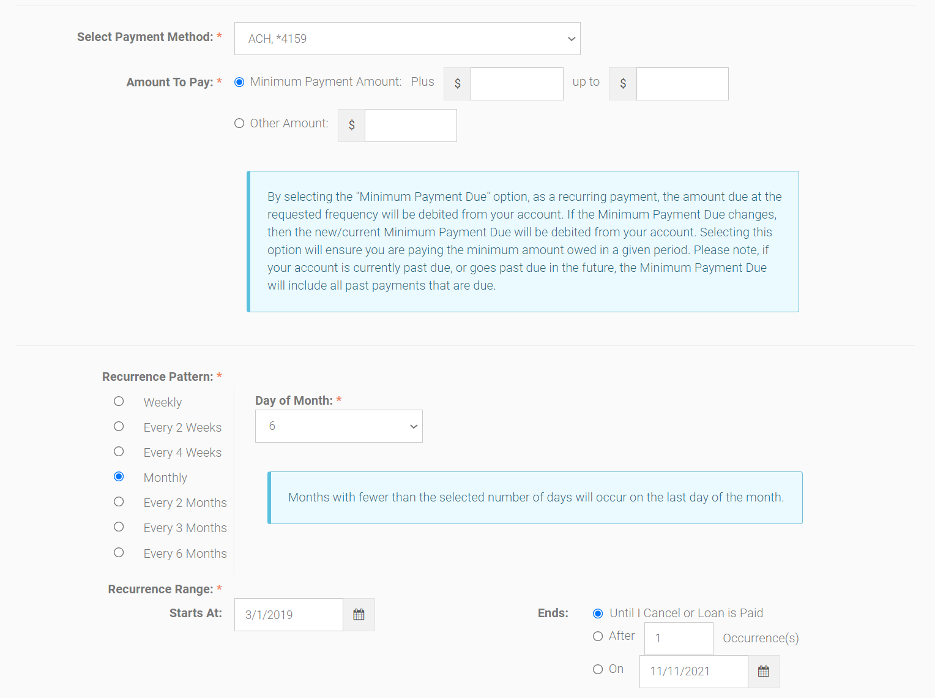
Task: Click the up to dollar amount field
Action: (x=682, y=84)
